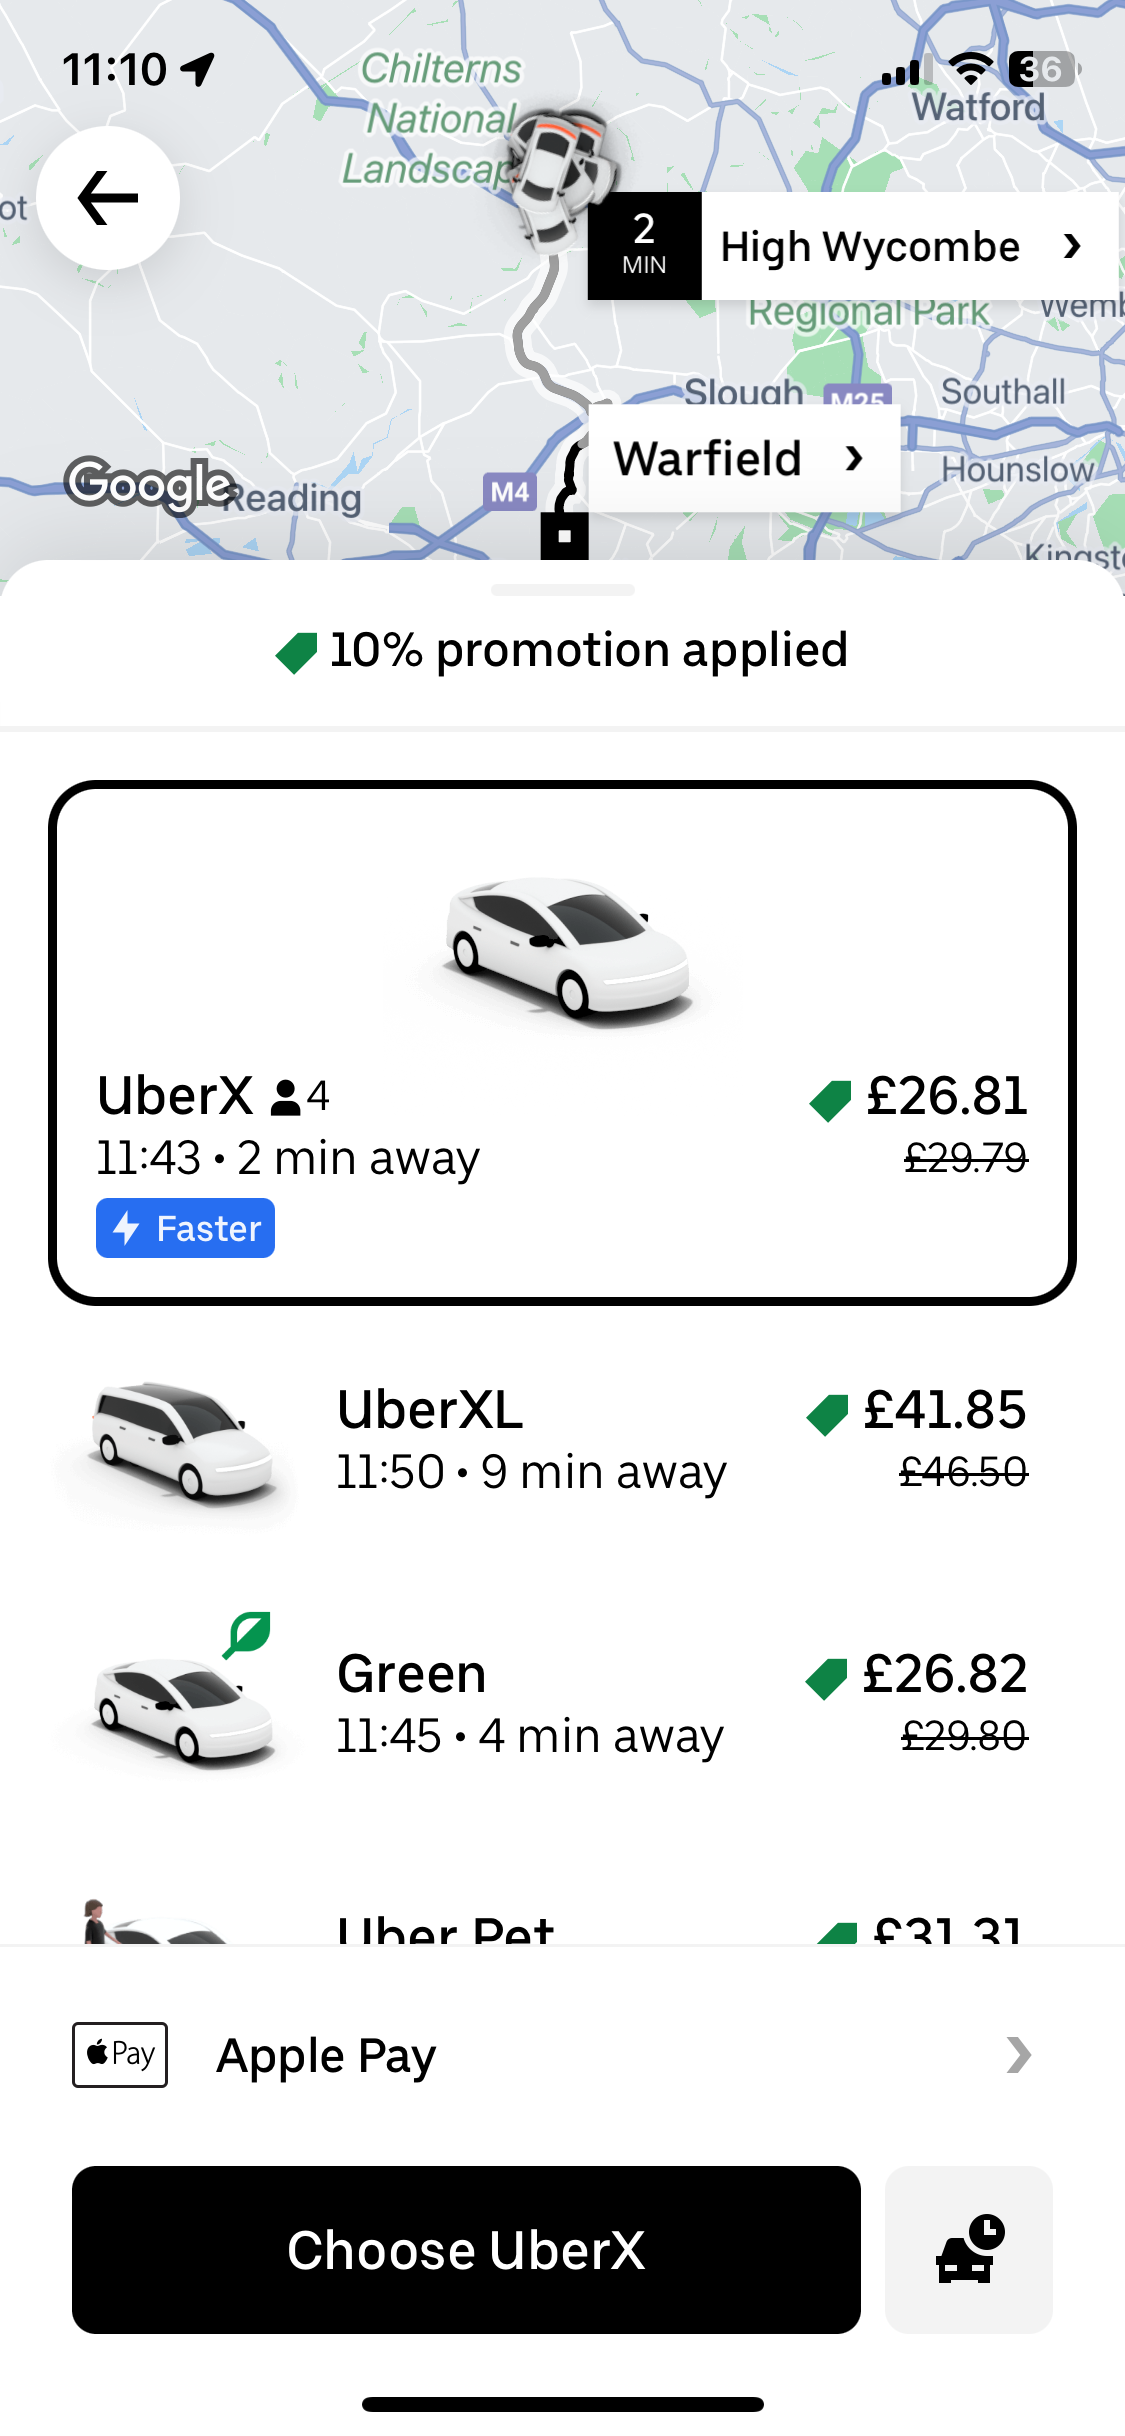Tap the Apple Pay logo icon
1125x2436 pixels.
[120, 2055]
